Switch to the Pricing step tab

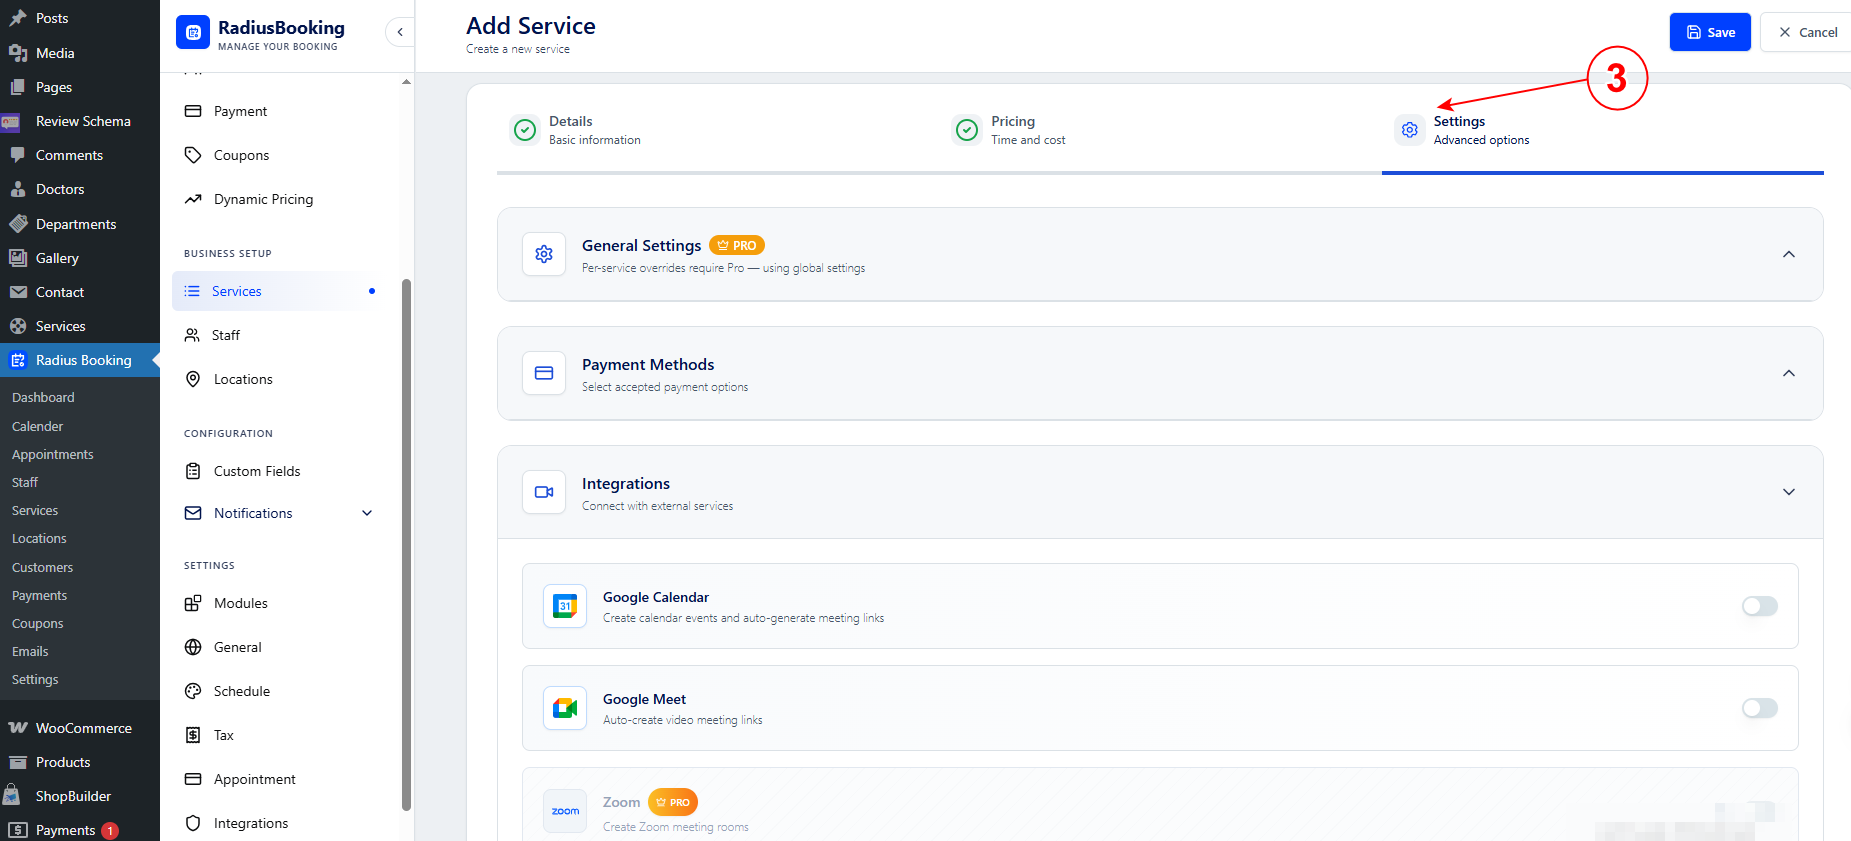pyautogui.click(x=1160, y=130)
